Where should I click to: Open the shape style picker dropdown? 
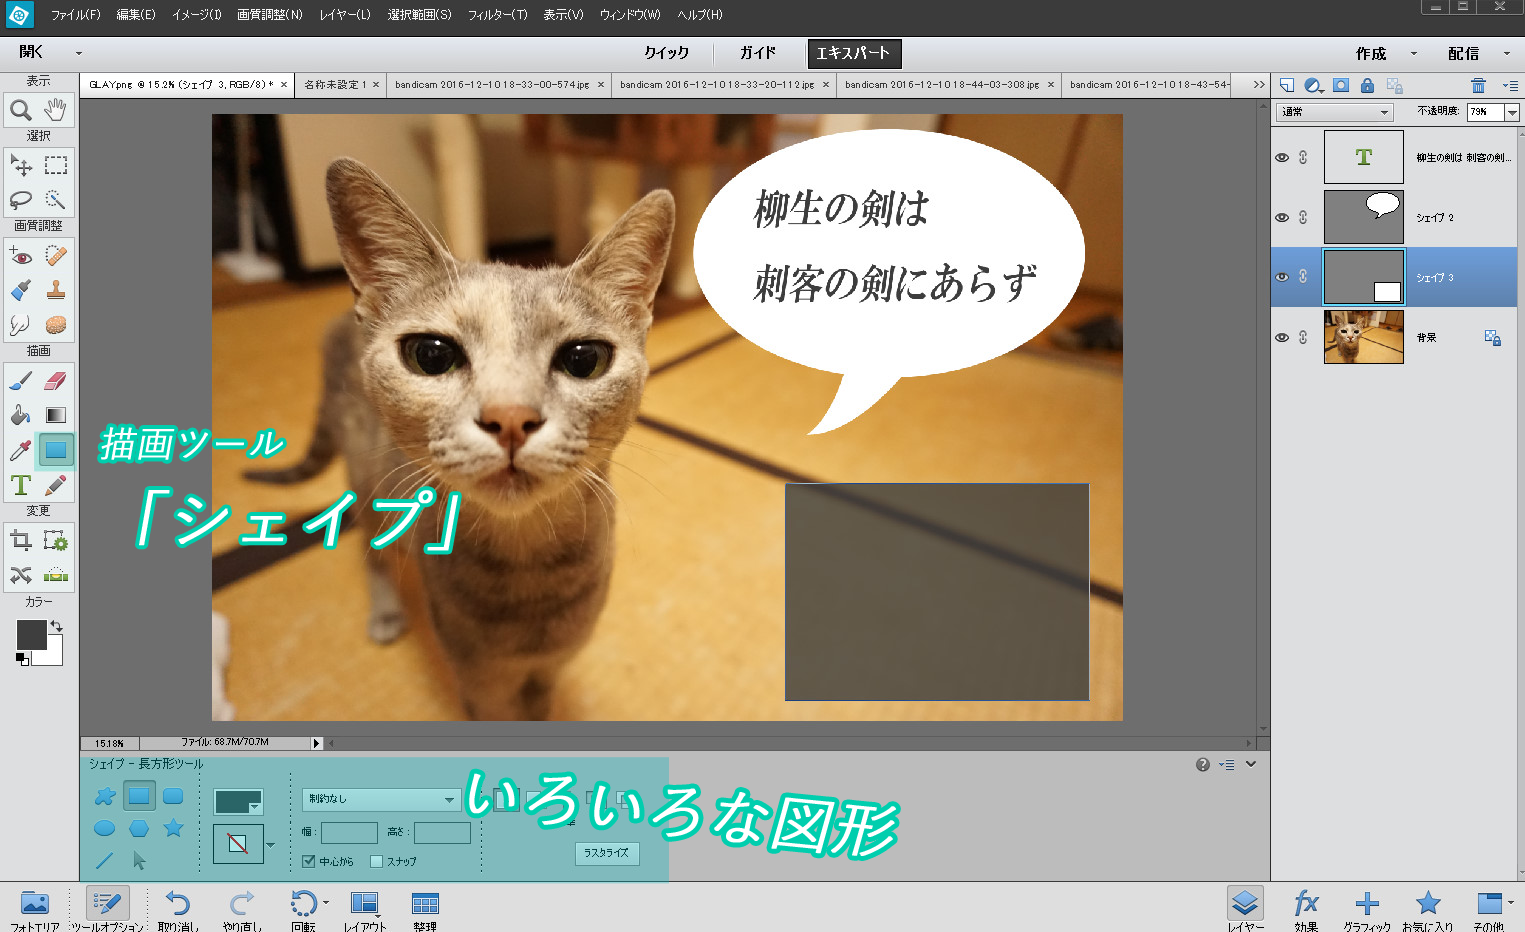270,845
